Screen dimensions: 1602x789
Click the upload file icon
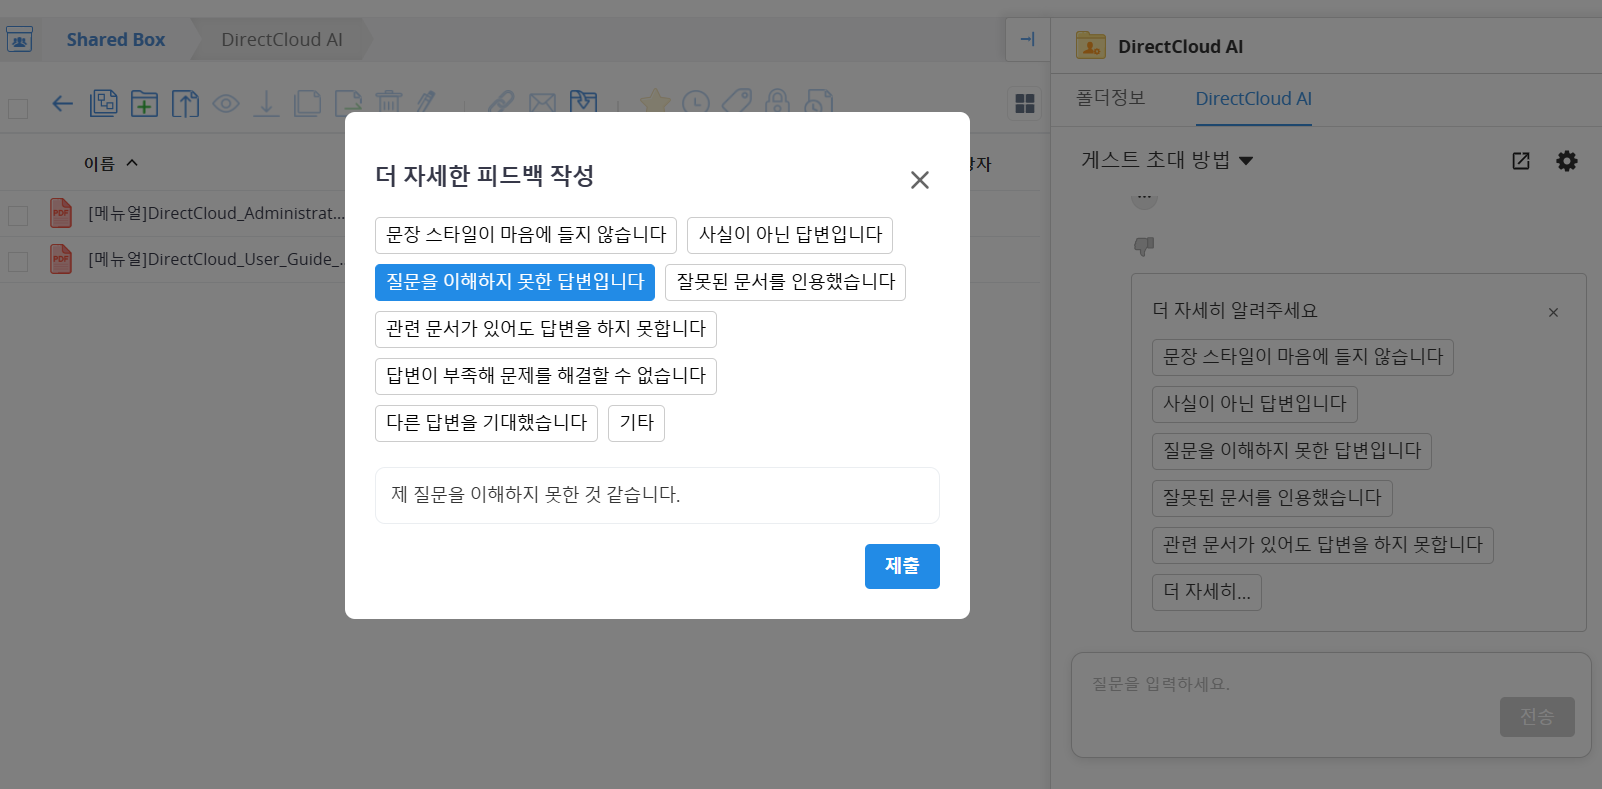click(x=185, y=104)
